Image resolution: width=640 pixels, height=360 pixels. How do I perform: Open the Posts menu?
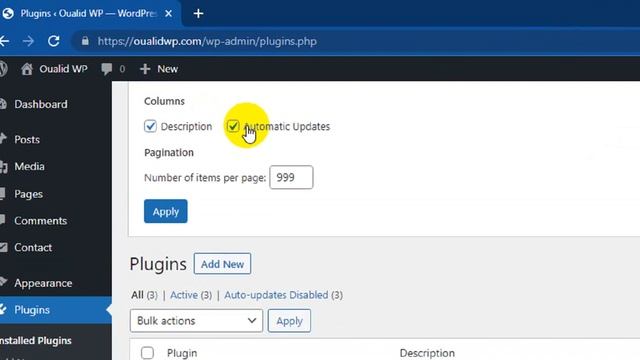point(27,139)
